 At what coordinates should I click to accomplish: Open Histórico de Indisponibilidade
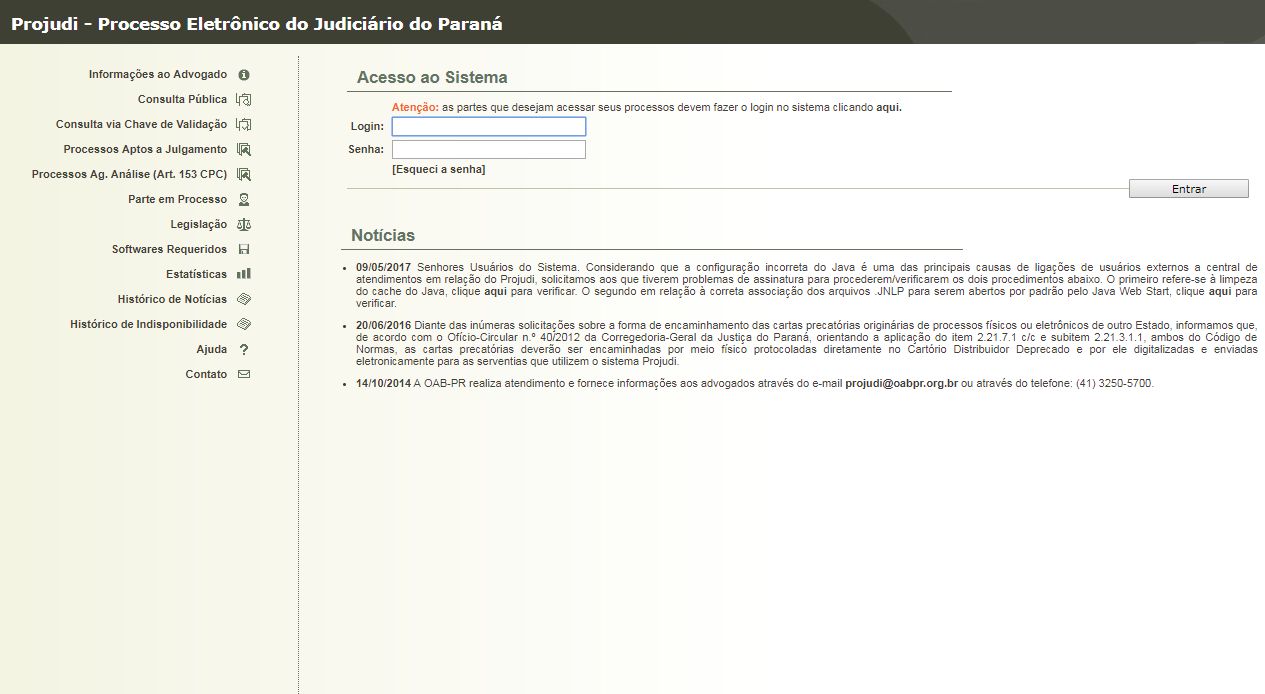pos(149,325)
